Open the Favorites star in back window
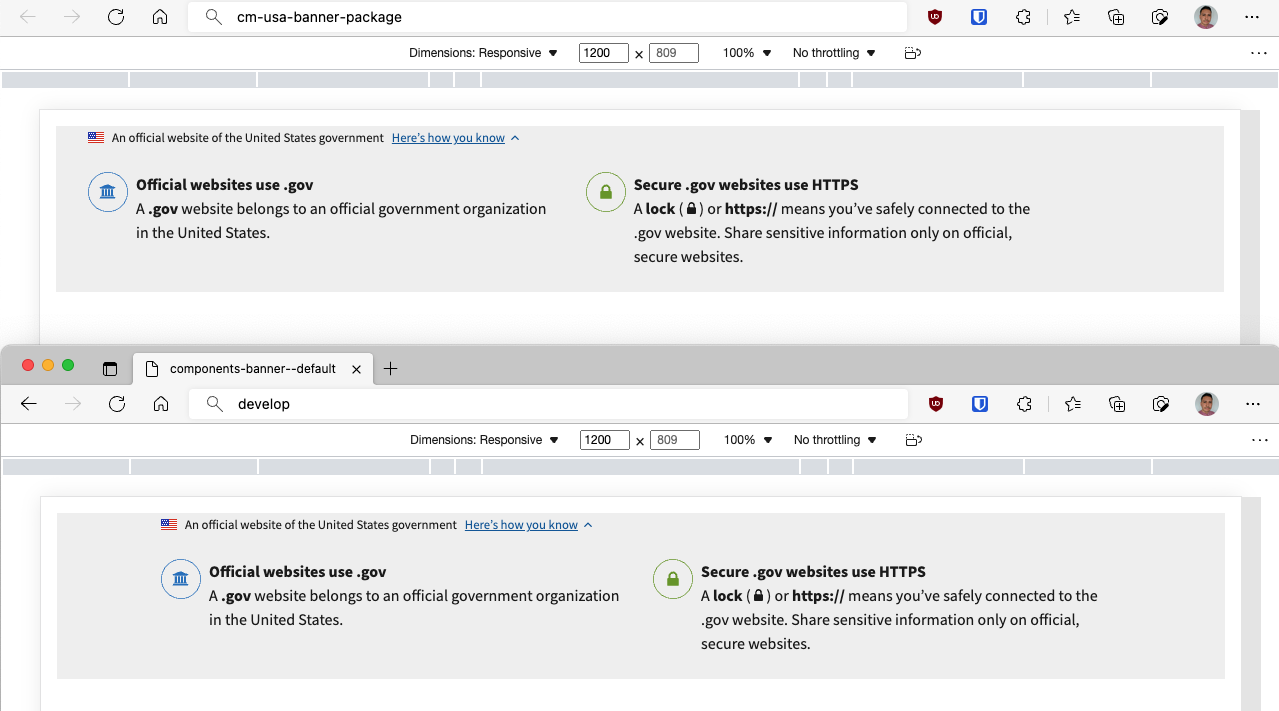 point(1072,17)
